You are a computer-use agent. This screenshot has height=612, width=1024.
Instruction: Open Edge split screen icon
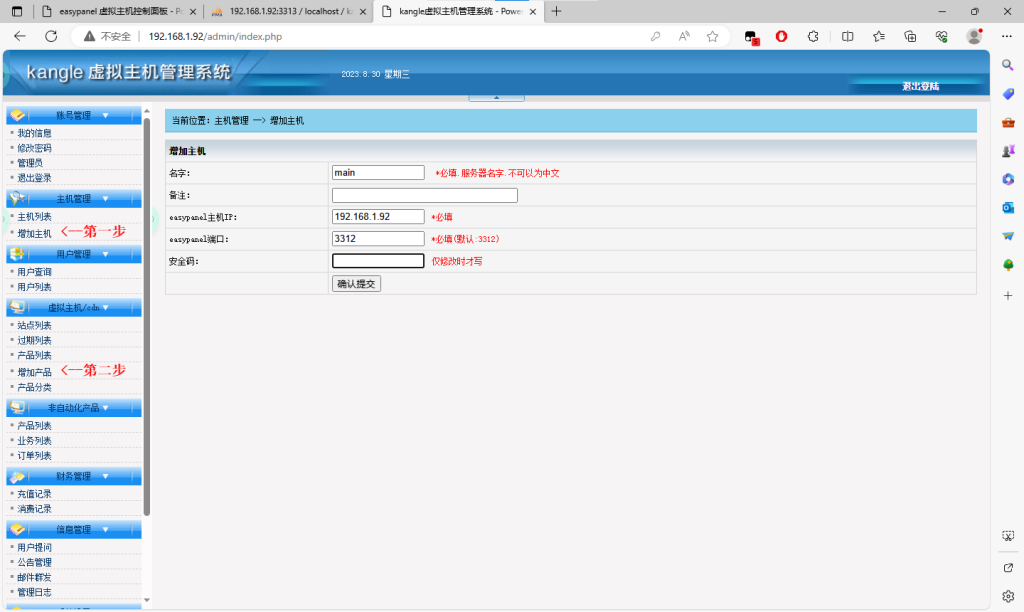847,36
